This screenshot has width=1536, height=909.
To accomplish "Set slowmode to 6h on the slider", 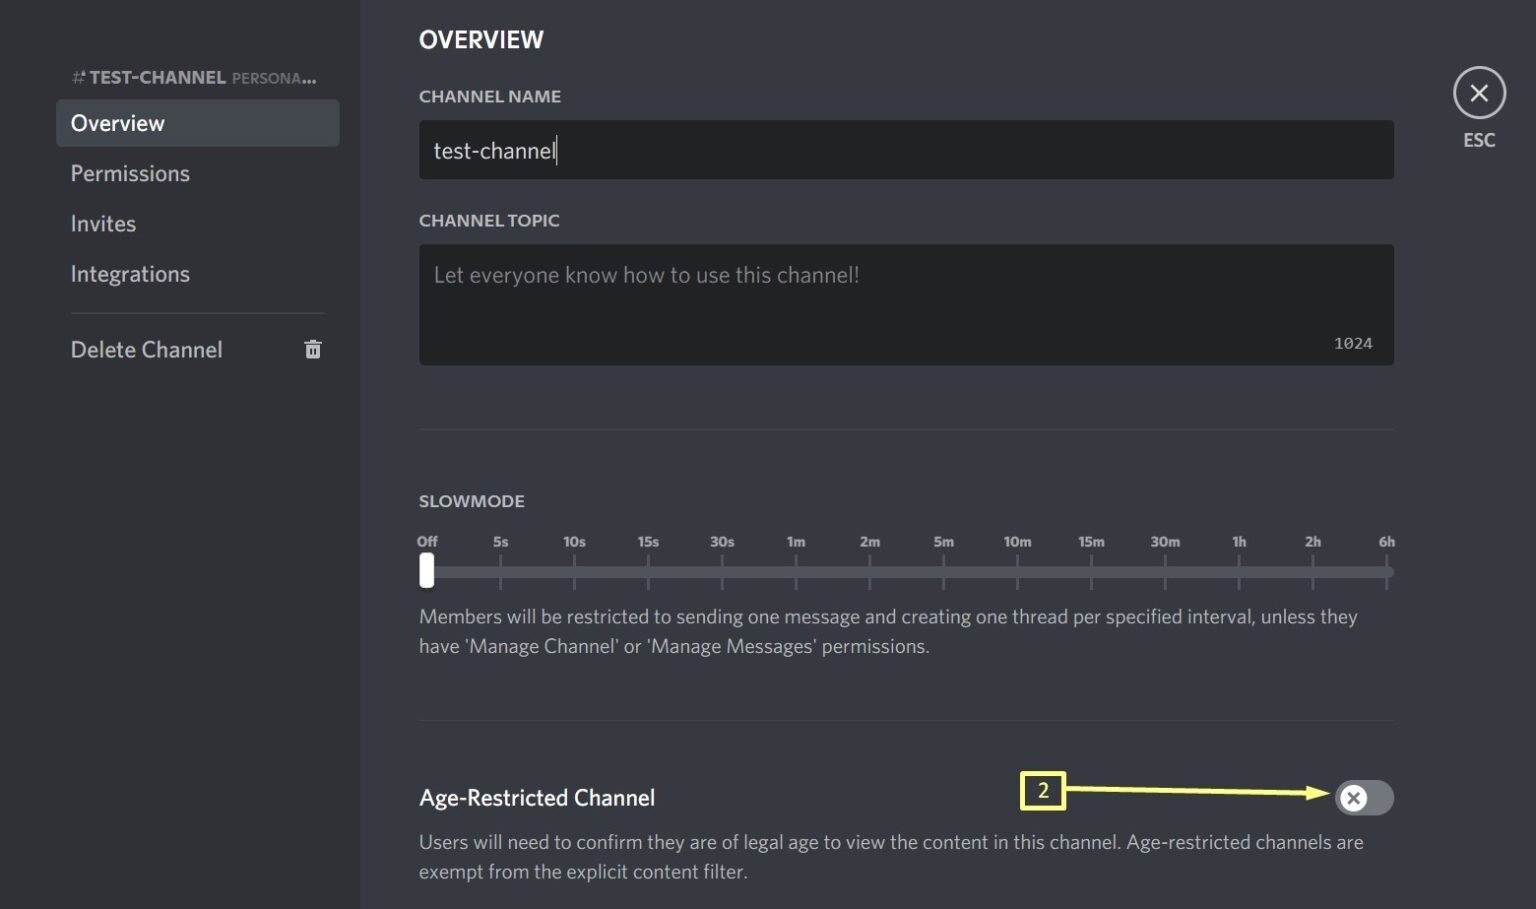I will 1387,570.
